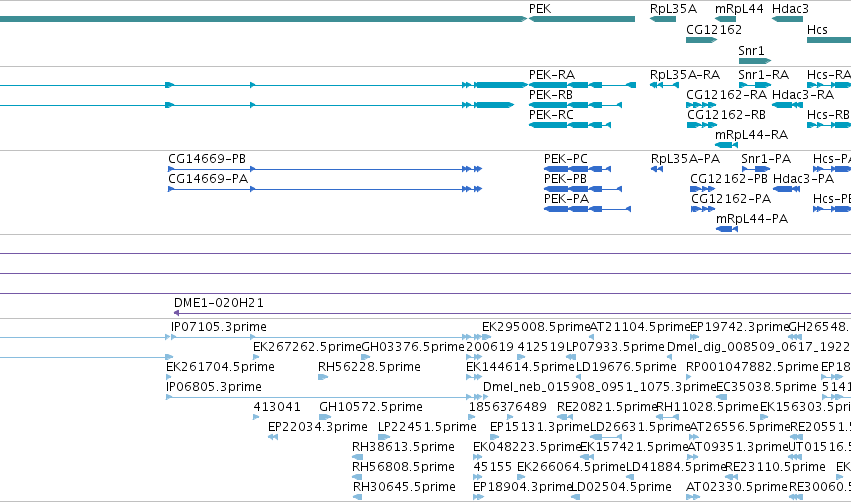
Task: Select the RH11028.5prime EST label
Action: (707, 407)
